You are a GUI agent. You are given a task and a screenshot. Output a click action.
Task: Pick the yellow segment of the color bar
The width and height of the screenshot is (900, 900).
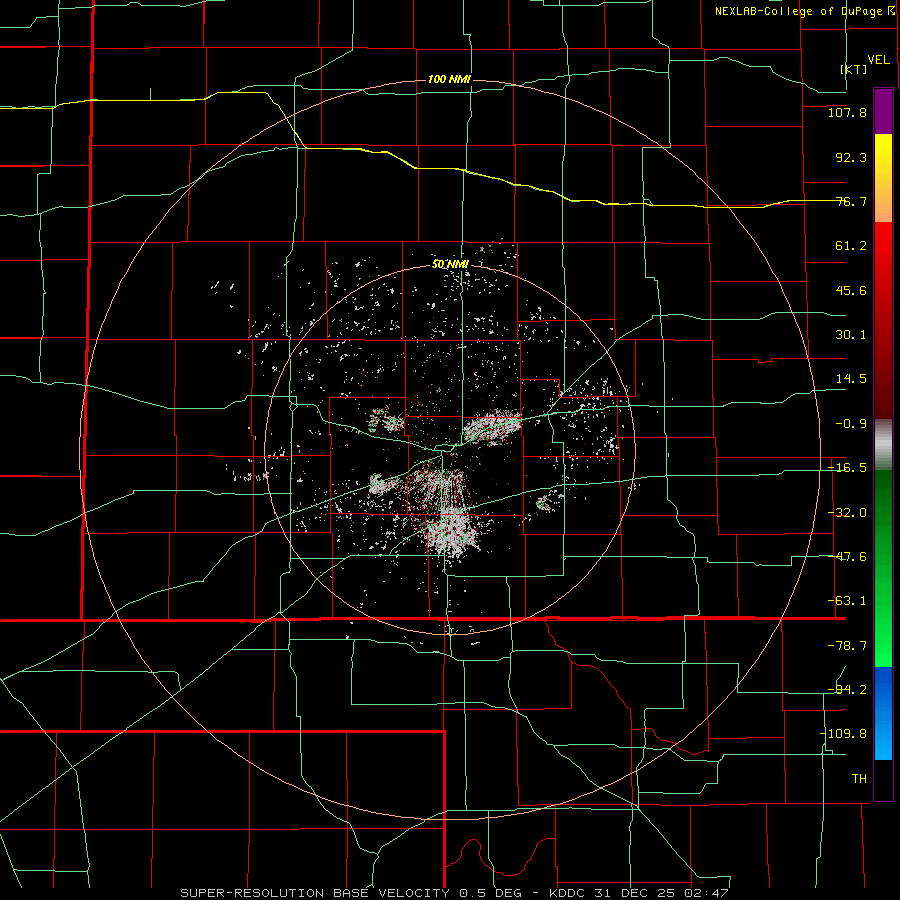coord(883,178)
